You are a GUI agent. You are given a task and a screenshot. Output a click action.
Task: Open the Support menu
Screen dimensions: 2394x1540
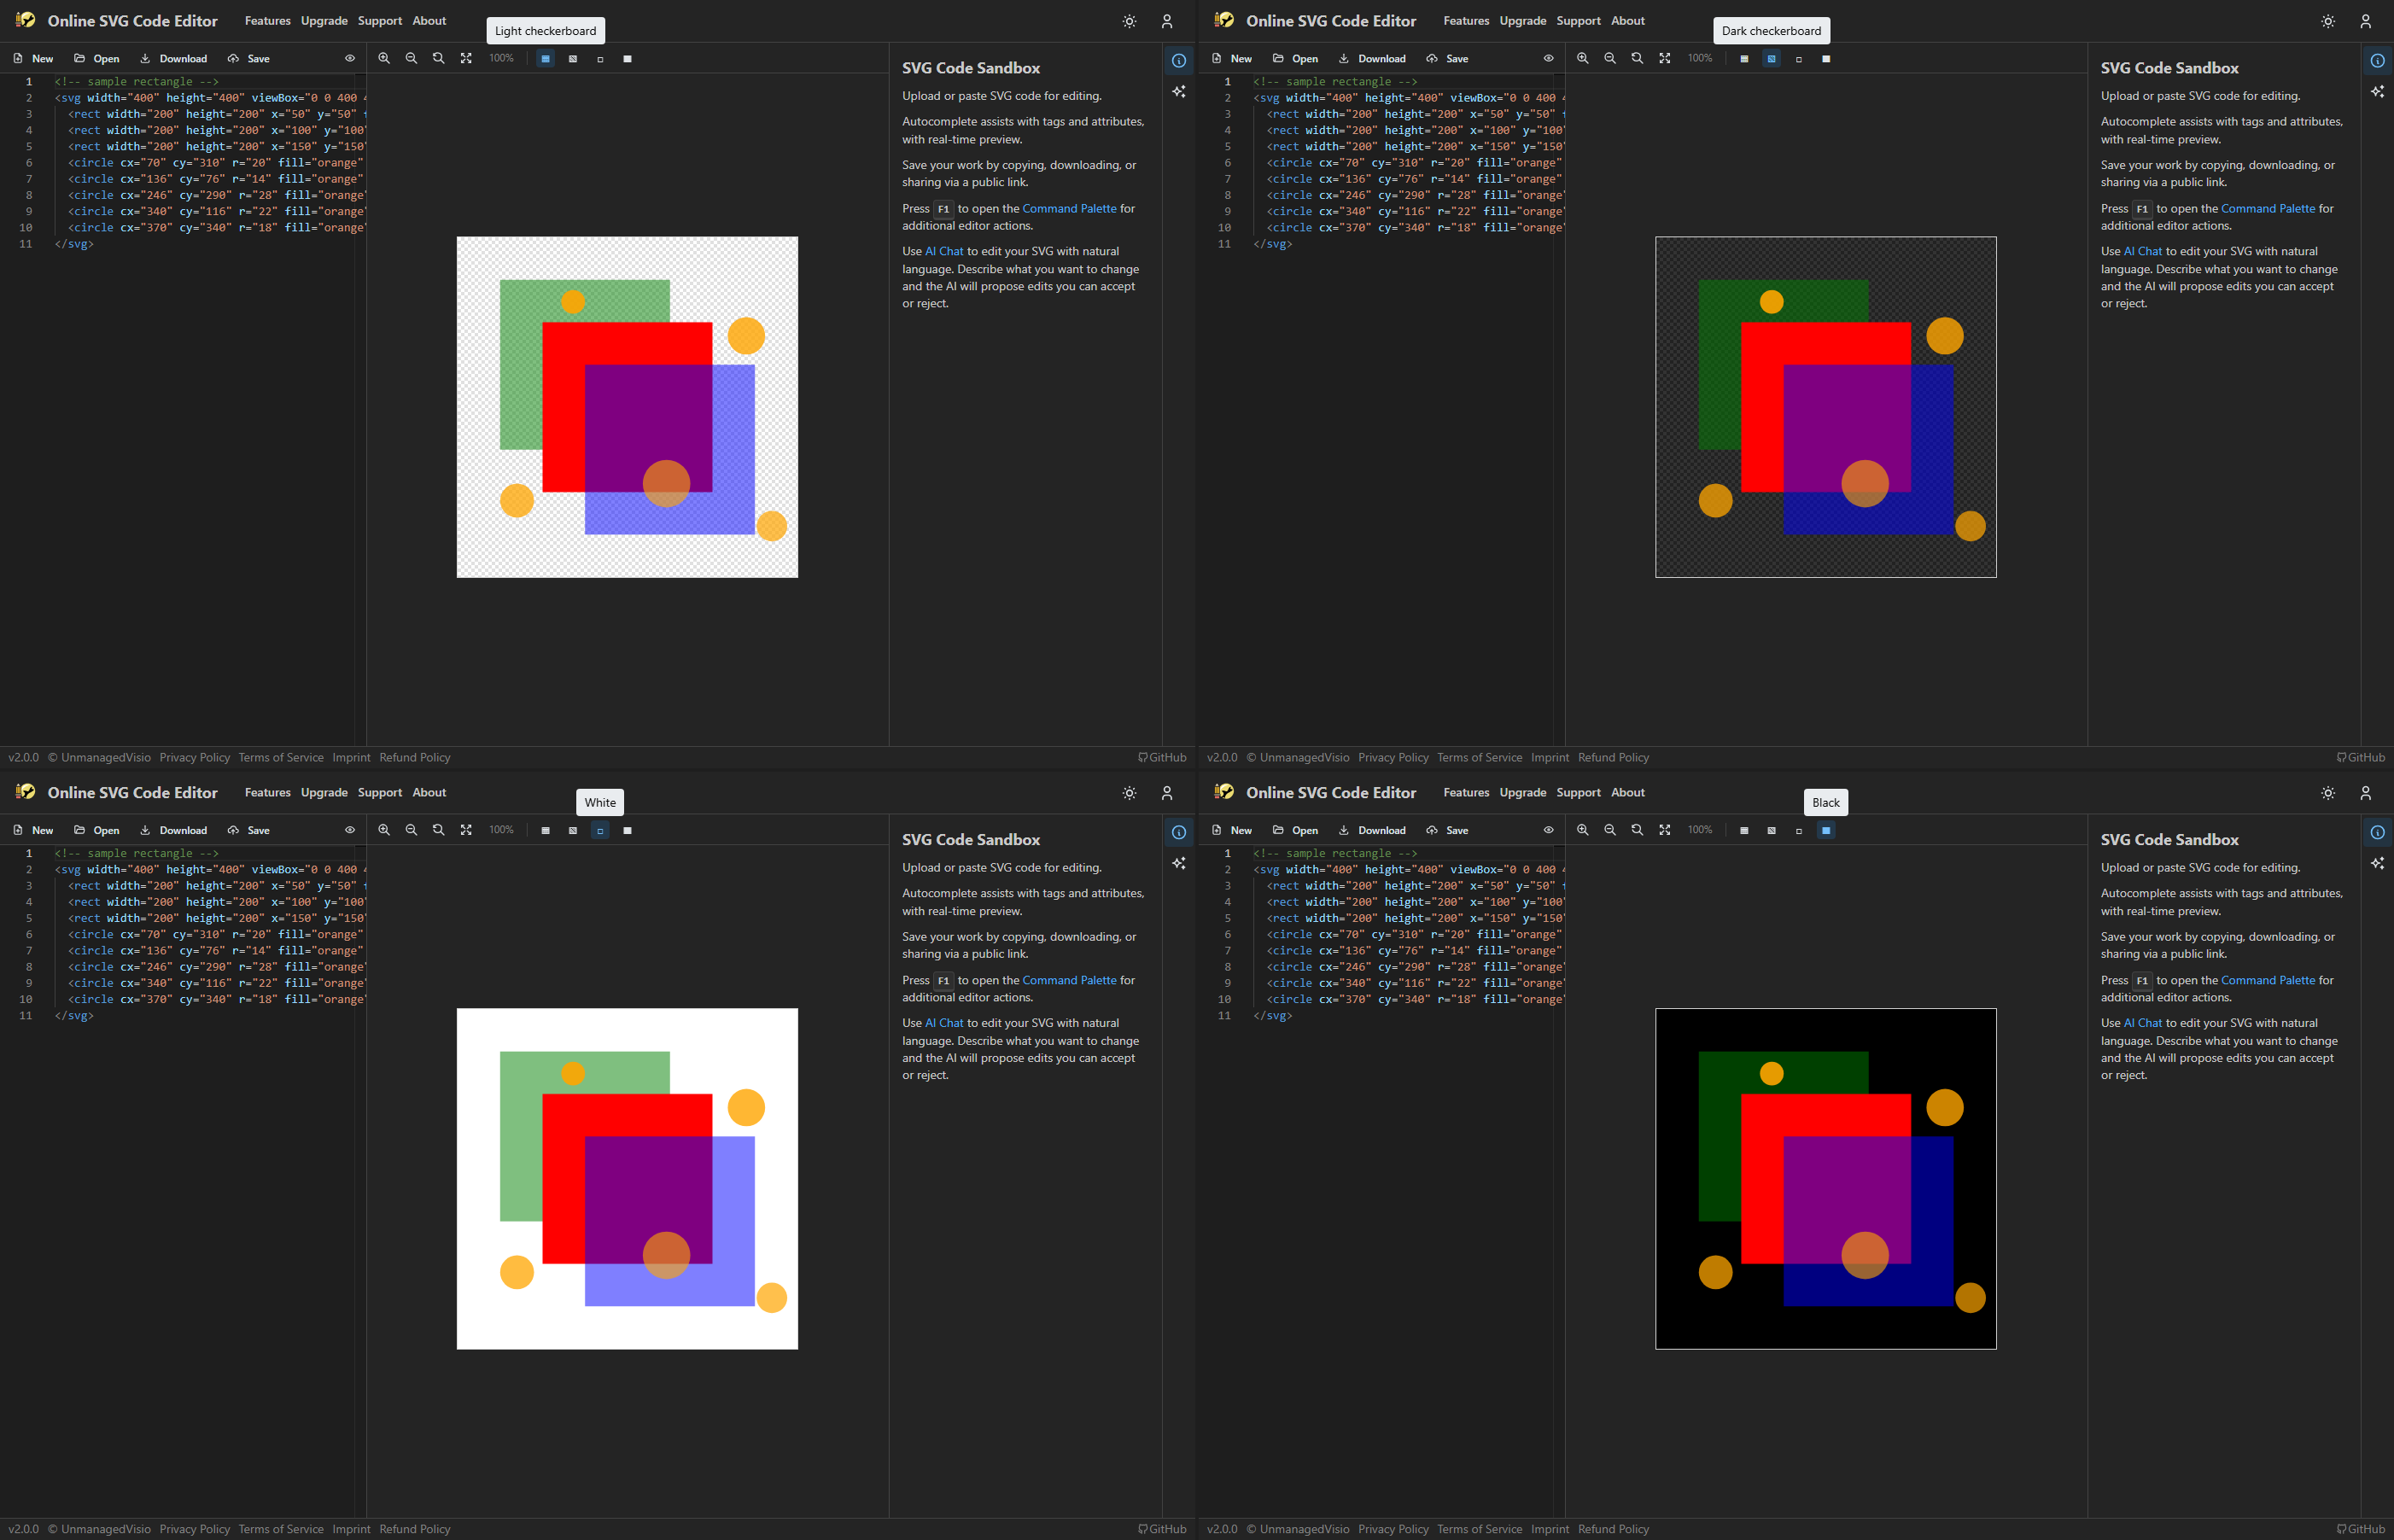tap(380, 20)
